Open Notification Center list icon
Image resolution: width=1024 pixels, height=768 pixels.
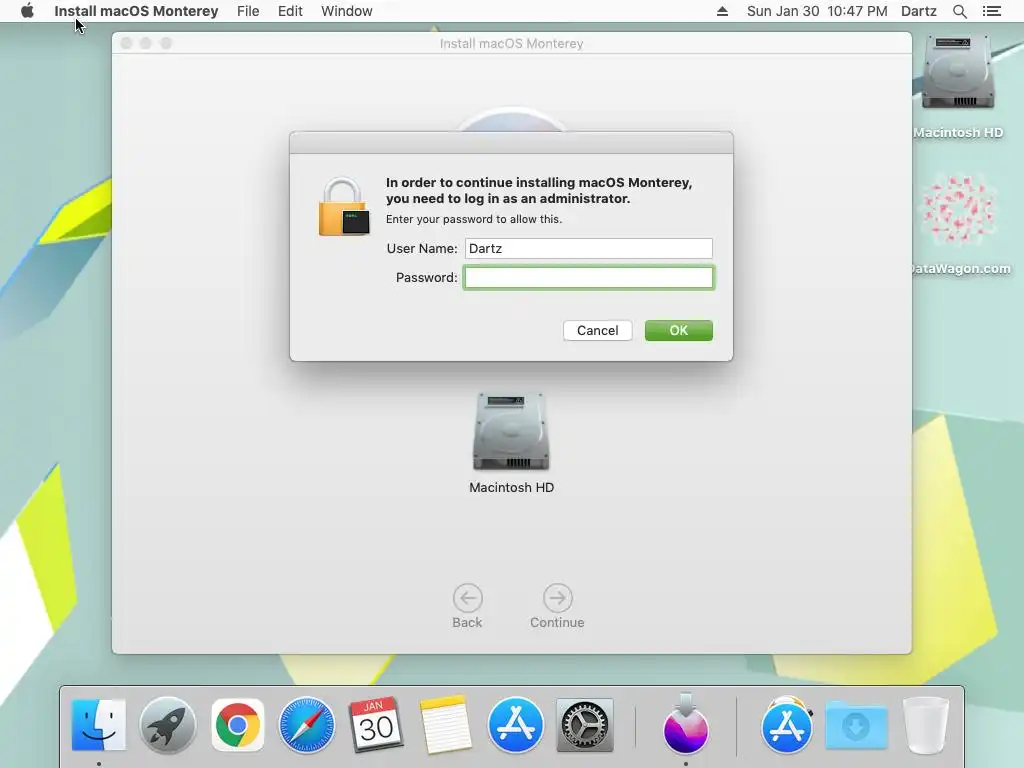[x=992, y=11]
